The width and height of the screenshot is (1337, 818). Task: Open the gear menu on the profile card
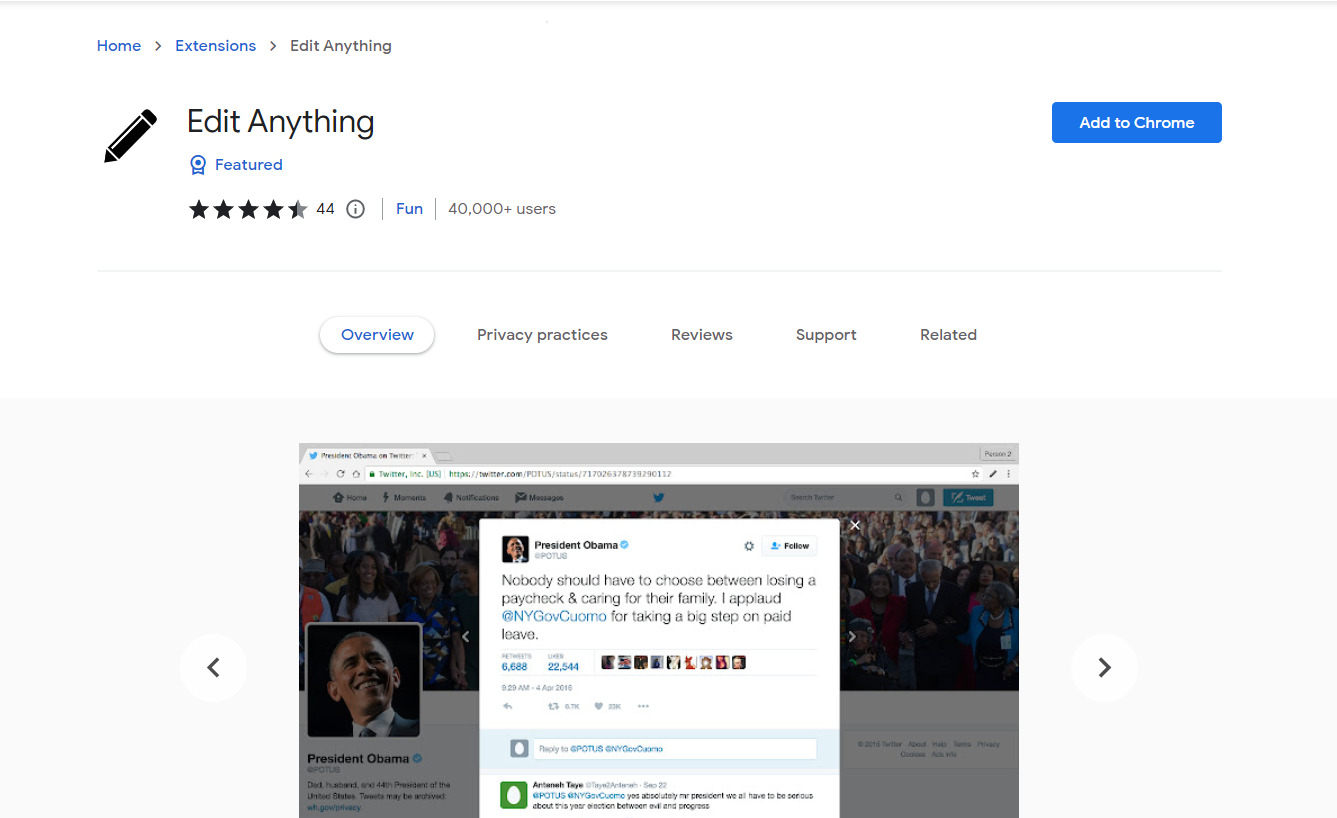pyautogui.click(x=749, y=546)
